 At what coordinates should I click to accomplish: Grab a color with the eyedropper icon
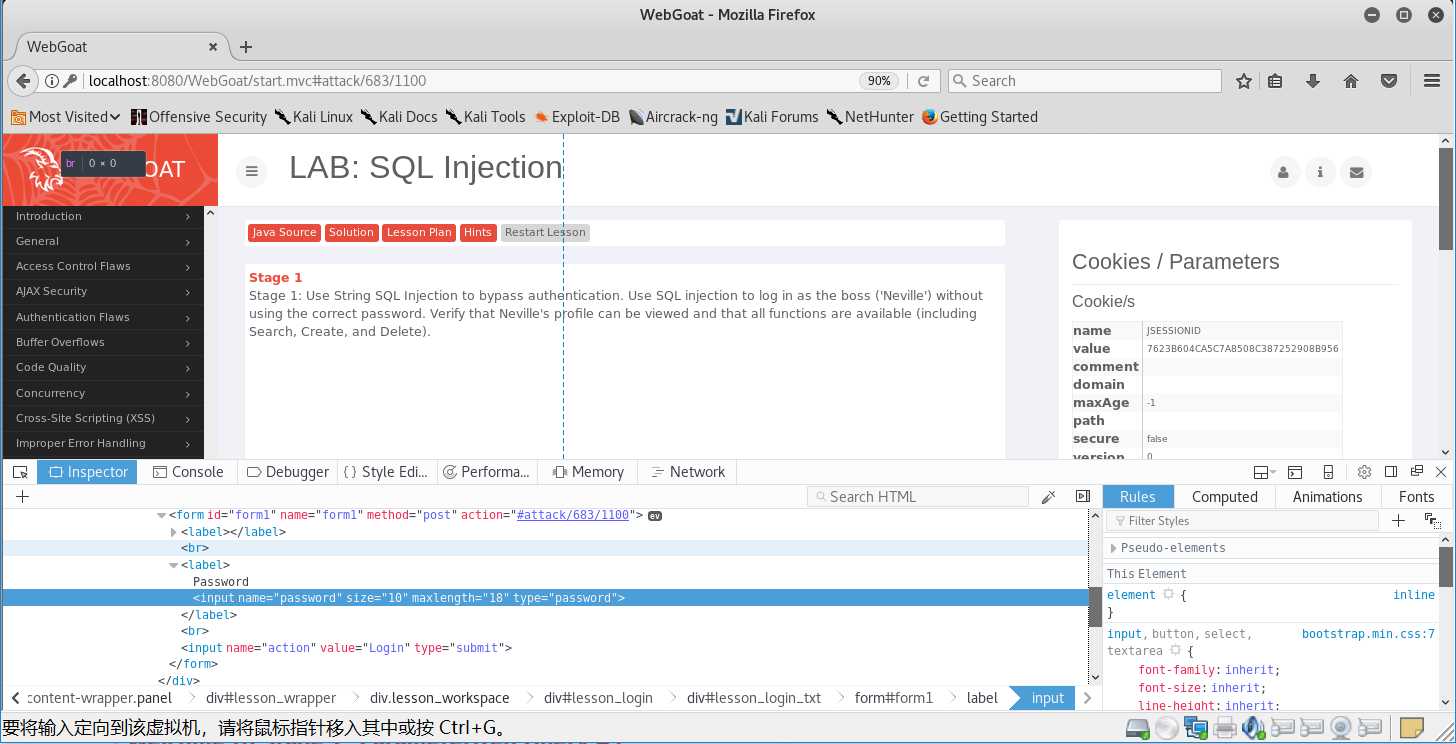[1048, 496]
